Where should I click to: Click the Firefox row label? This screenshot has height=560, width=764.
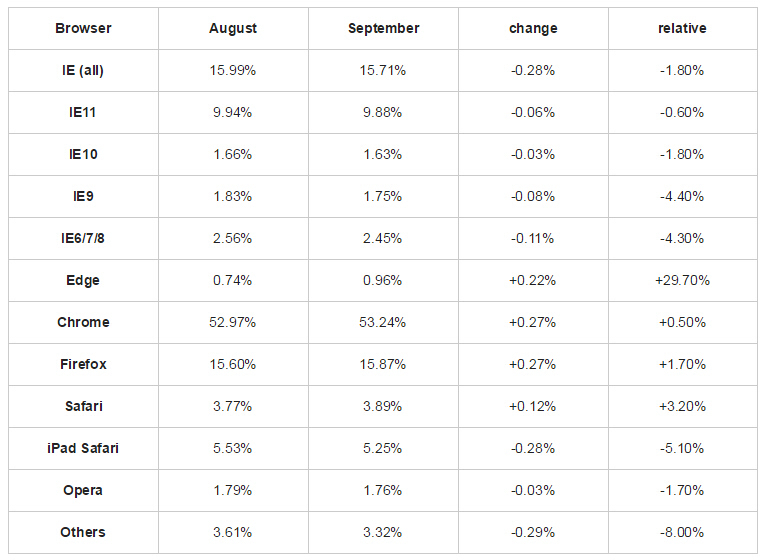coord(83,364)
